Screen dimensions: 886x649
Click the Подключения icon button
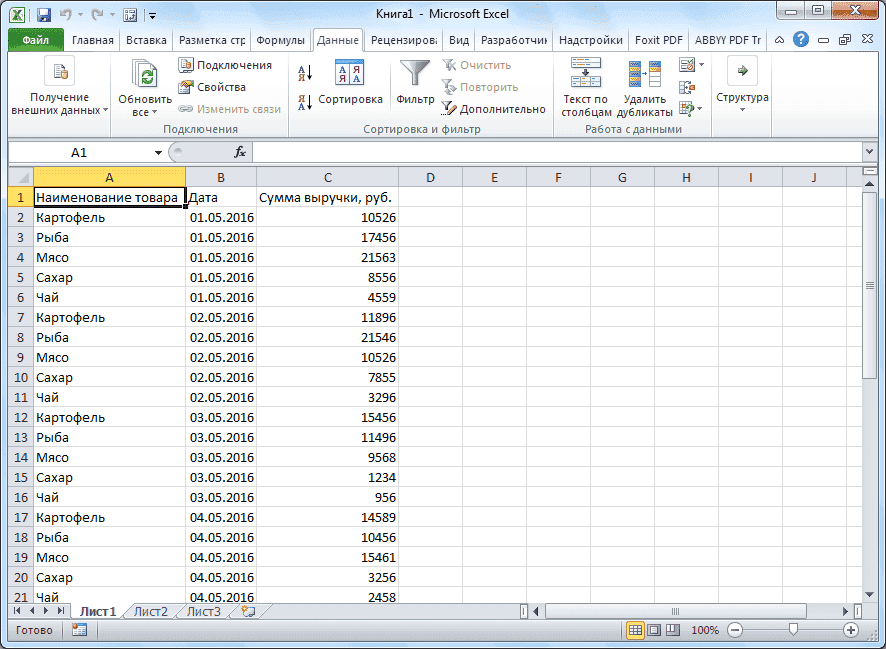185,63
